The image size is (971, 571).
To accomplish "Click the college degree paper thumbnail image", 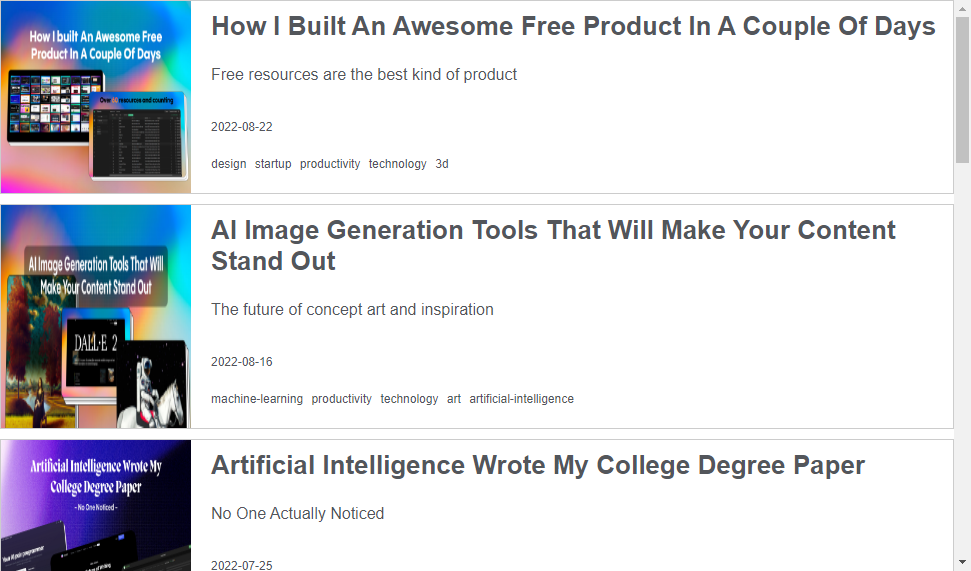I will pyautogui.click(x=96, y=505).
